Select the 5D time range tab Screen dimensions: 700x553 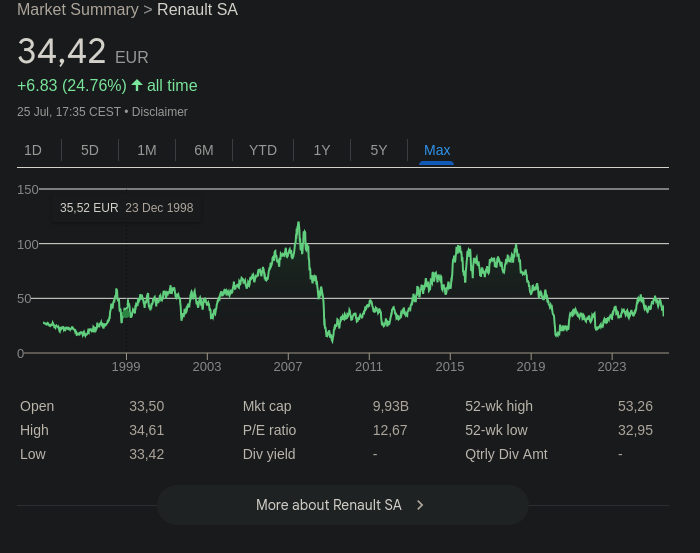(x=90, y=150)
